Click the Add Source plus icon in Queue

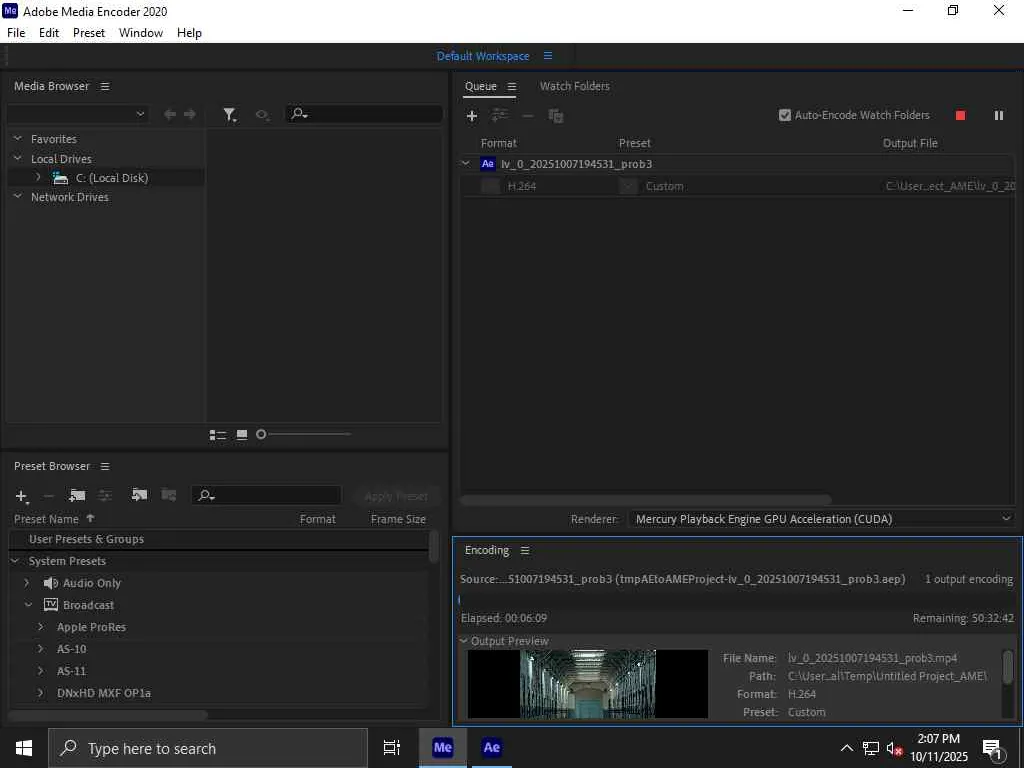pyautogui.click(x=472, y=116)
